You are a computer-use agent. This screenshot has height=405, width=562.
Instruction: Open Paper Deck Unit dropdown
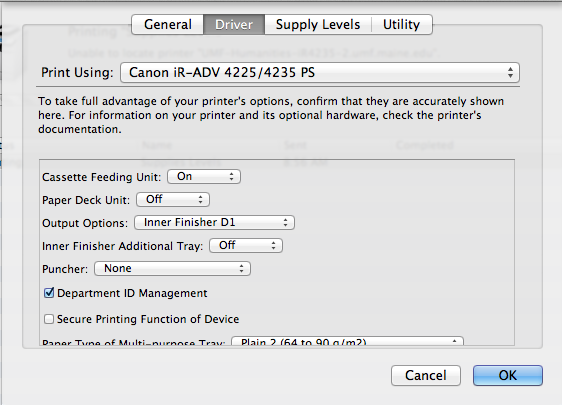click(x=173, y=200)
